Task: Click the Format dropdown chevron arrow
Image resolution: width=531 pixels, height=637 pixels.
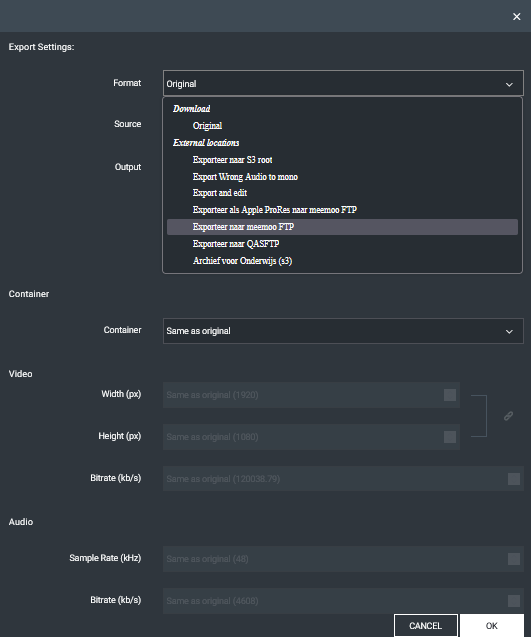Action: tap(509, 84)
